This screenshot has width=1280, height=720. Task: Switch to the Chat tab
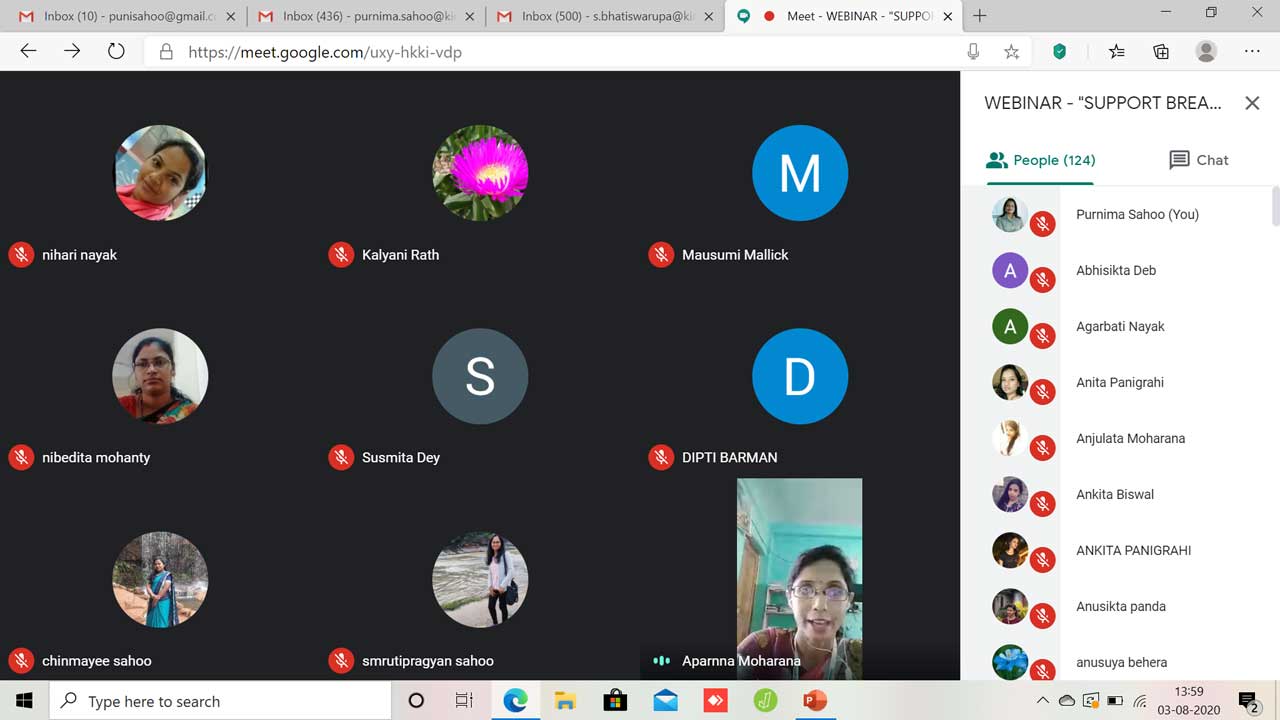tap(1198, 160)
